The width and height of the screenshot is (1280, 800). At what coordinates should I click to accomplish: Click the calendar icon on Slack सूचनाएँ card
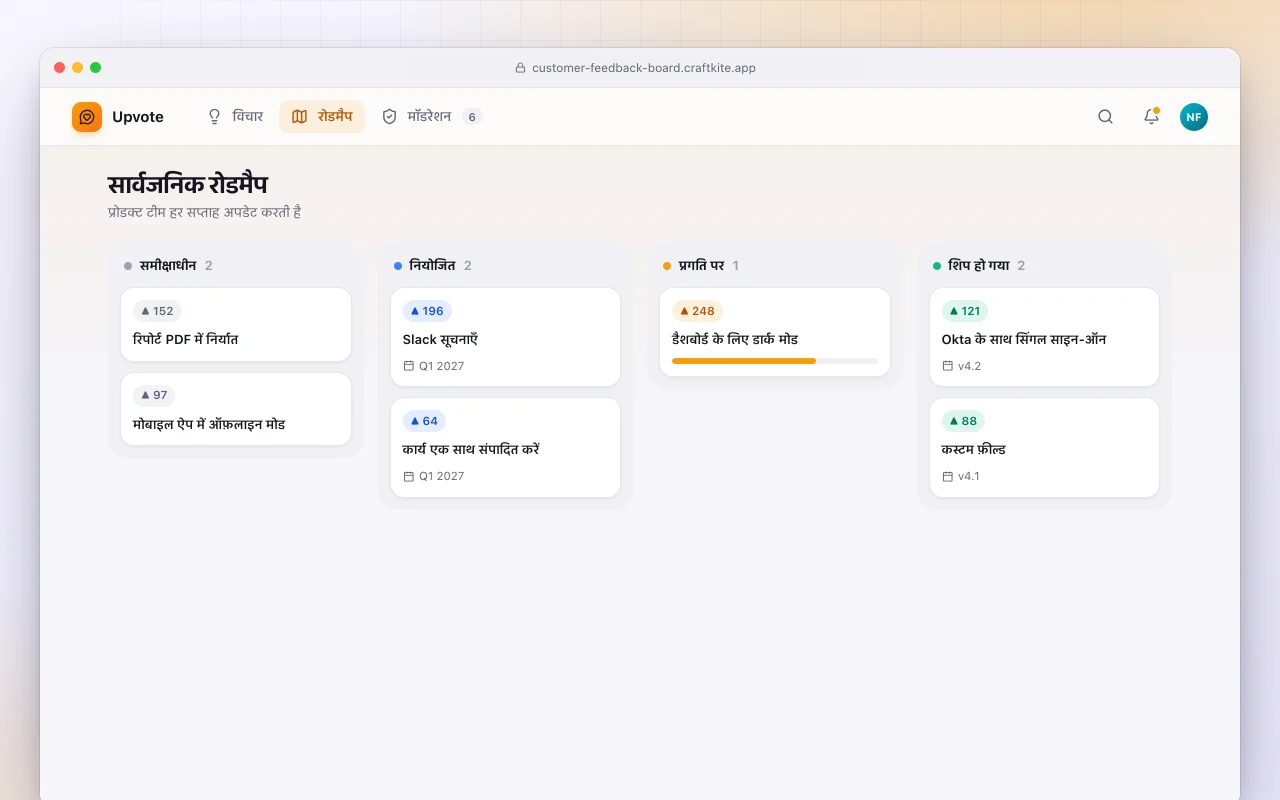(x=408, y=366)
